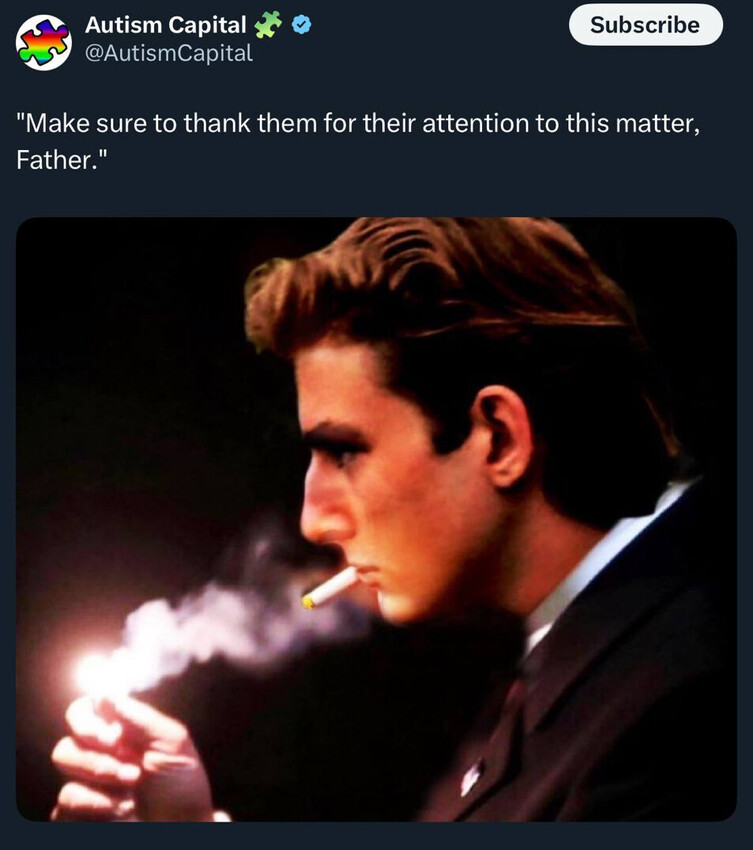Screen dimensions: 753x850
Task: Click the blue verified checkmark badge
Action: 299,25
